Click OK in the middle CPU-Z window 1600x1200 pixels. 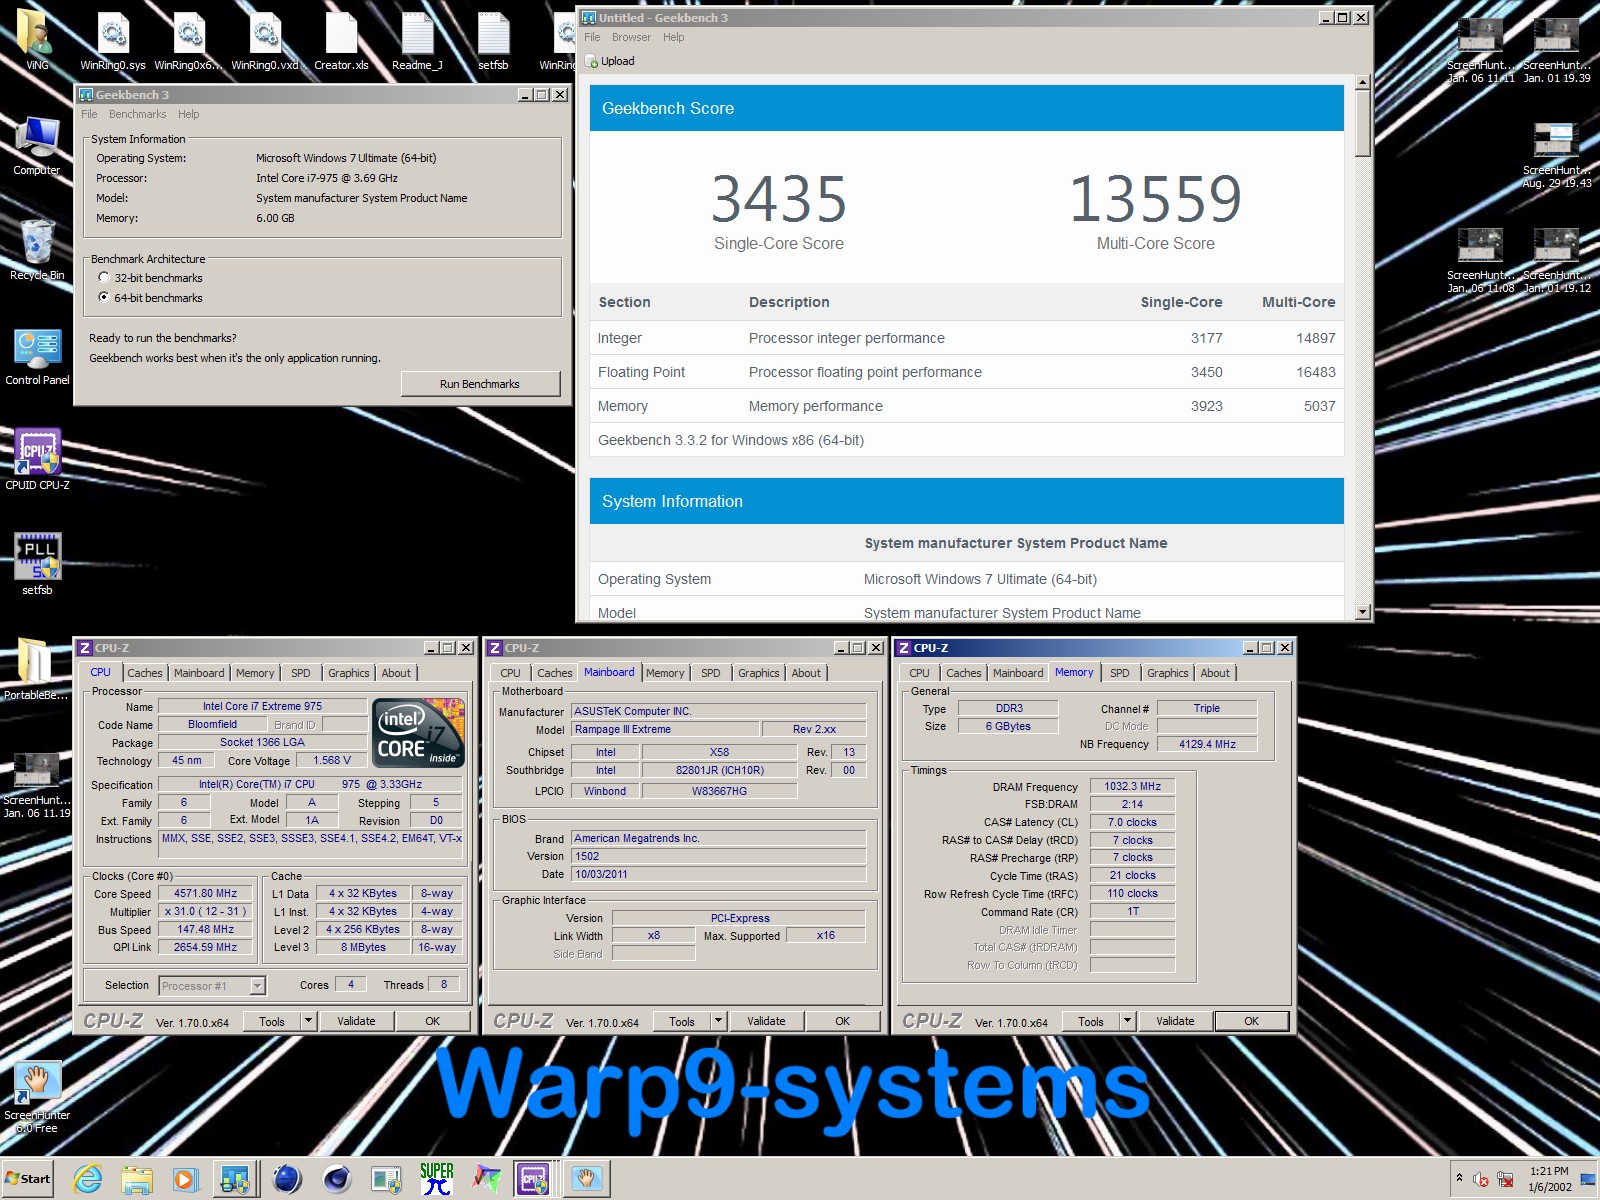(842, 1021)
